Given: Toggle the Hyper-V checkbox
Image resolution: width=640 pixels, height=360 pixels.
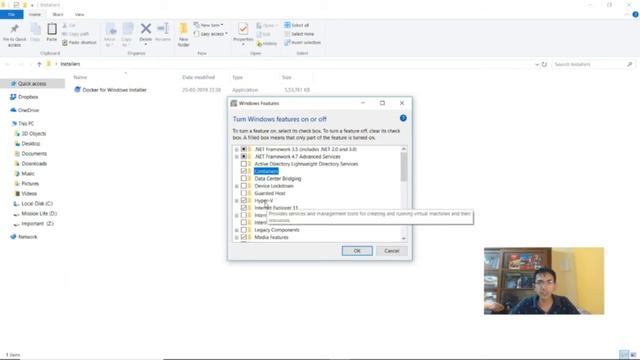Looking at the screenshot, I should pos(244,200).
